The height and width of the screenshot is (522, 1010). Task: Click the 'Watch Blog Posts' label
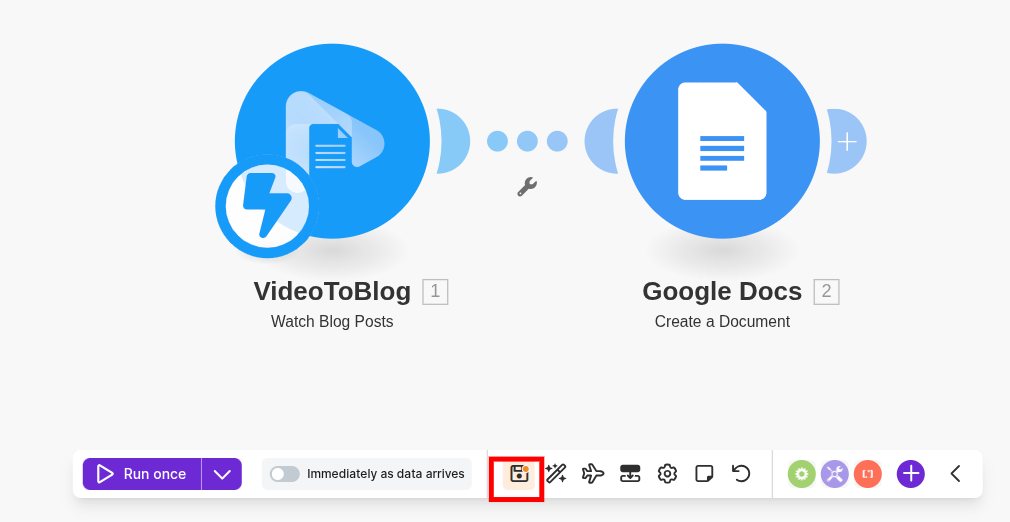click(332, 321)
